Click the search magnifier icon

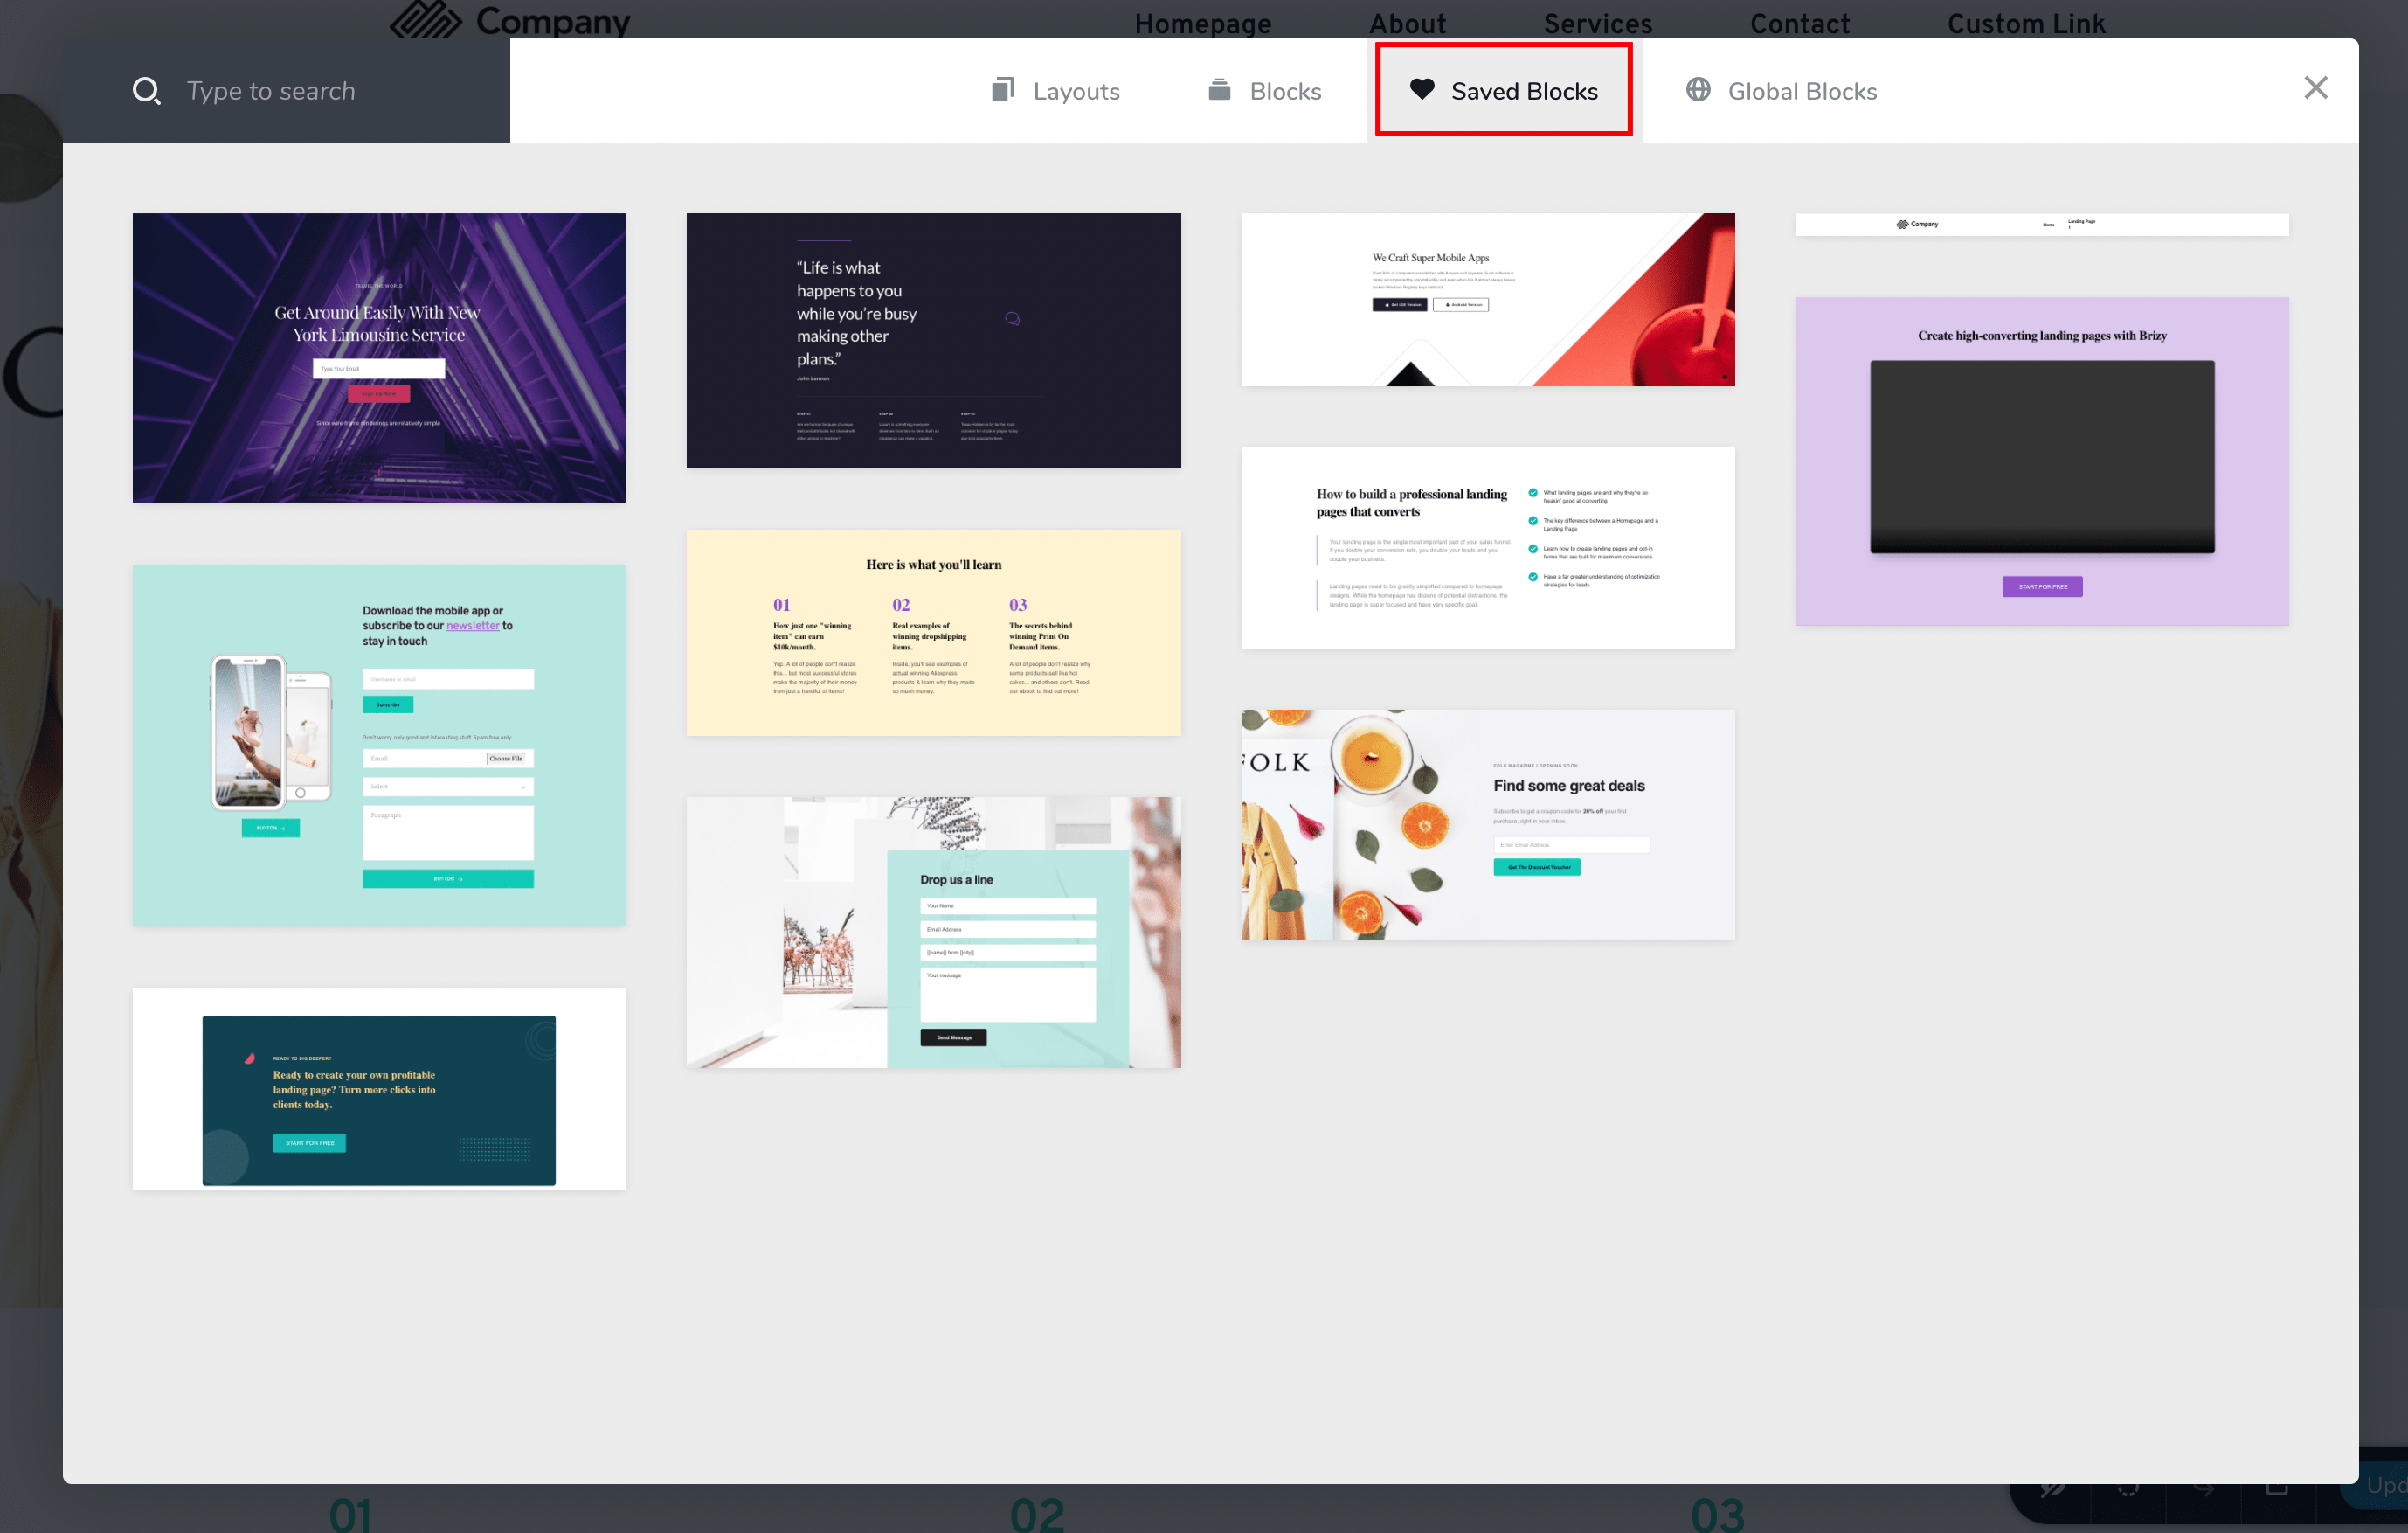pos(147,91)
